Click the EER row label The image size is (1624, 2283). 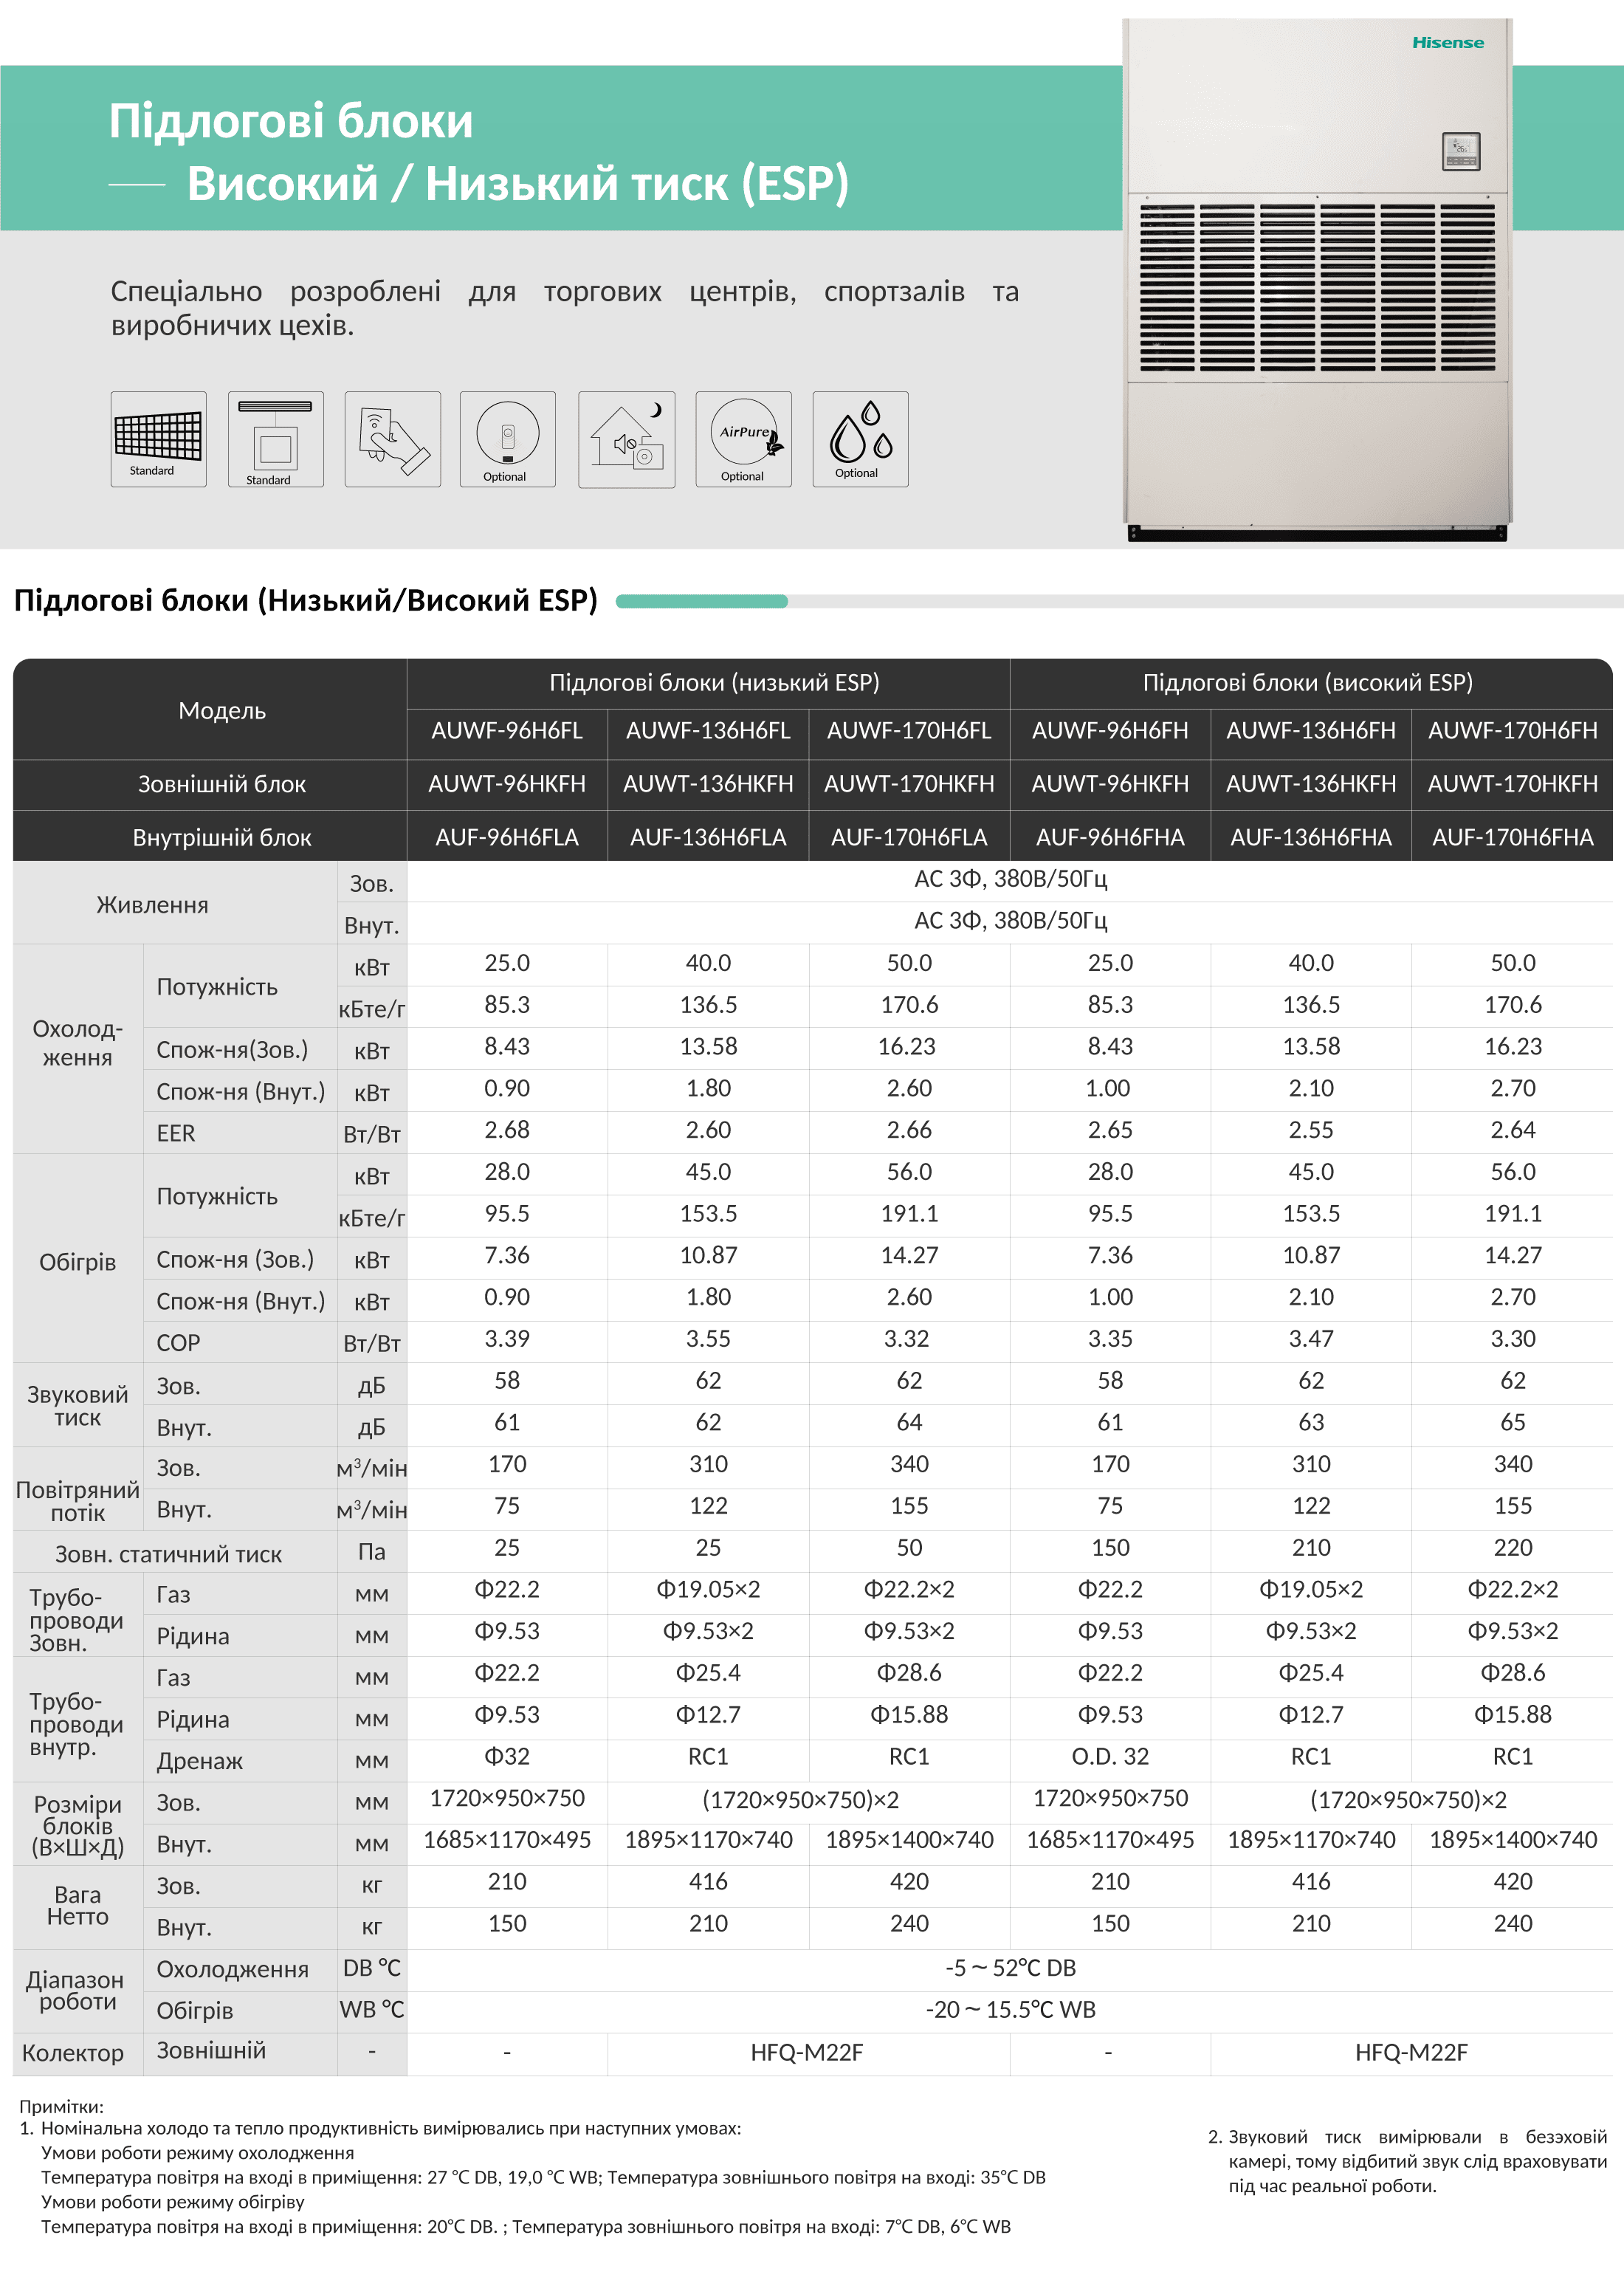[x=176, y=1133]
